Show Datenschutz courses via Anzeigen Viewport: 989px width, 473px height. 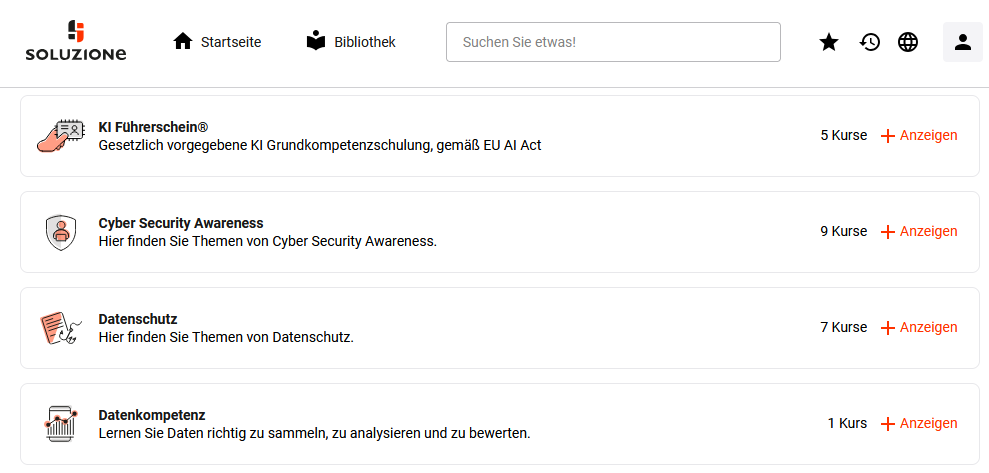(919, 328)
